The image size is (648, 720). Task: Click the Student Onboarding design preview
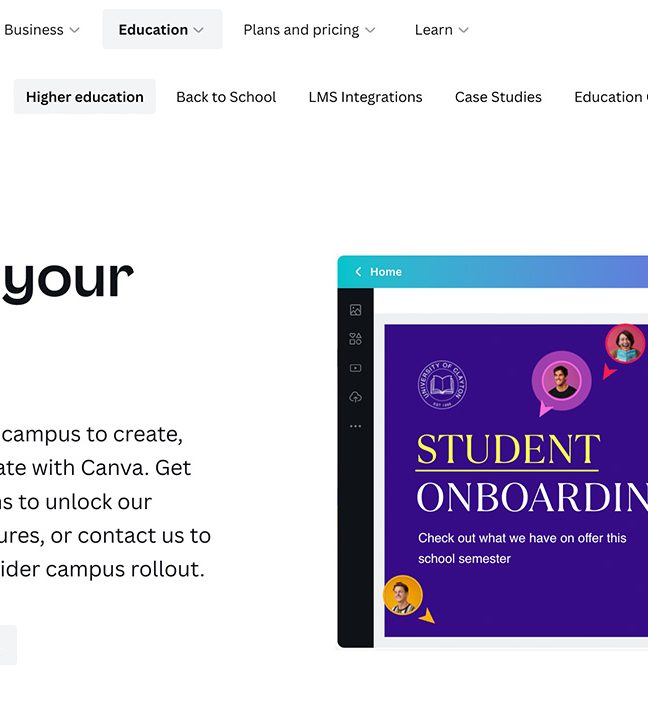(516, 480)
